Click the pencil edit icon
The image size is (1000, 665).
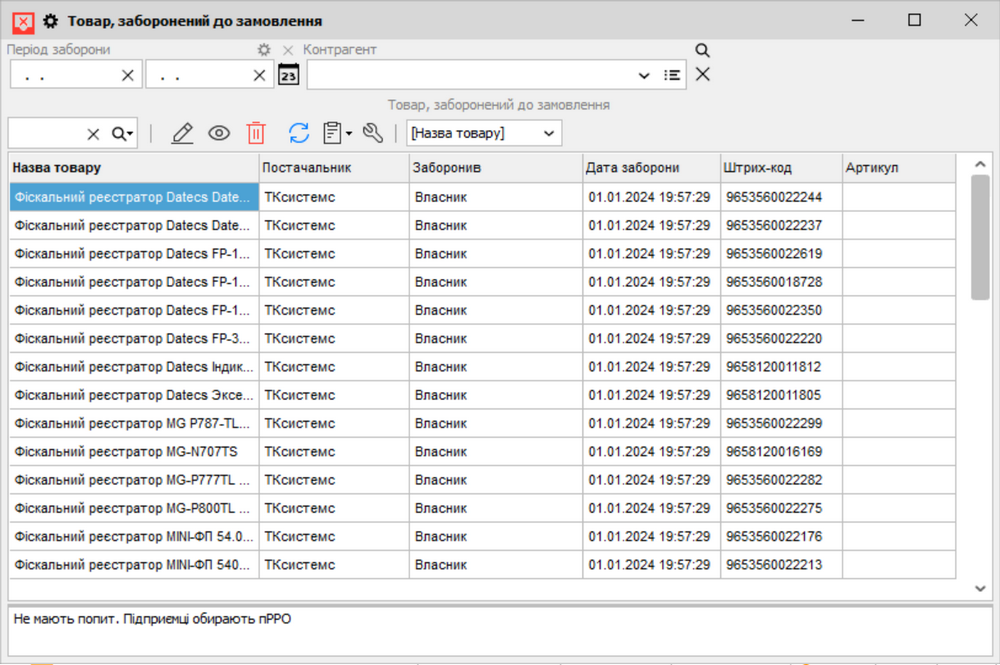click(x=182, y=133)
